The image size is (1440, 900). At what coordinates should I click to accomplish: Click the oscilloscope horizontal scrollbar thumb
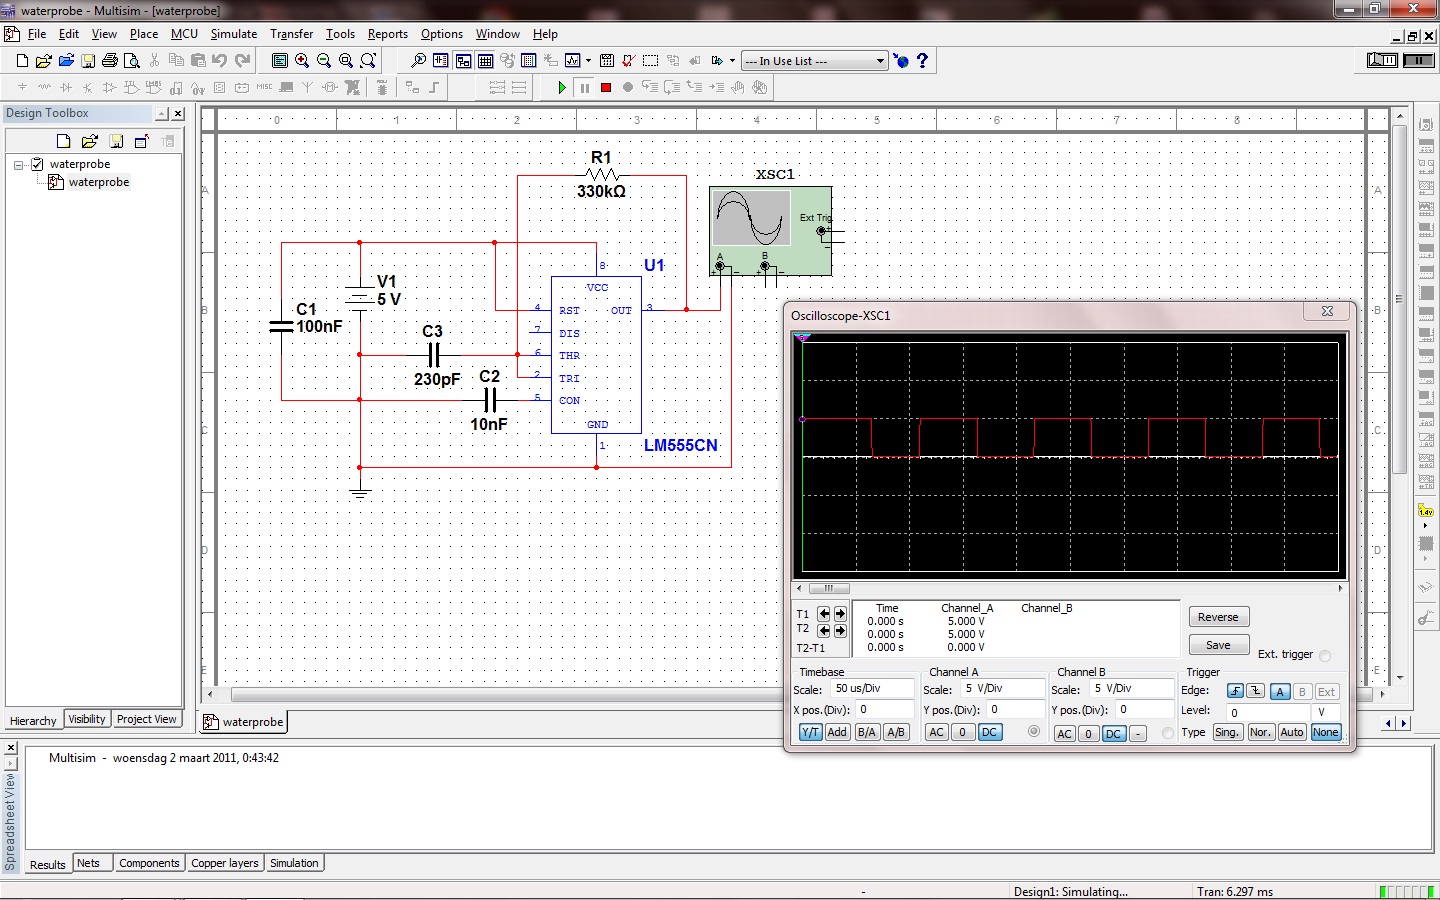[x=829, y=588]
